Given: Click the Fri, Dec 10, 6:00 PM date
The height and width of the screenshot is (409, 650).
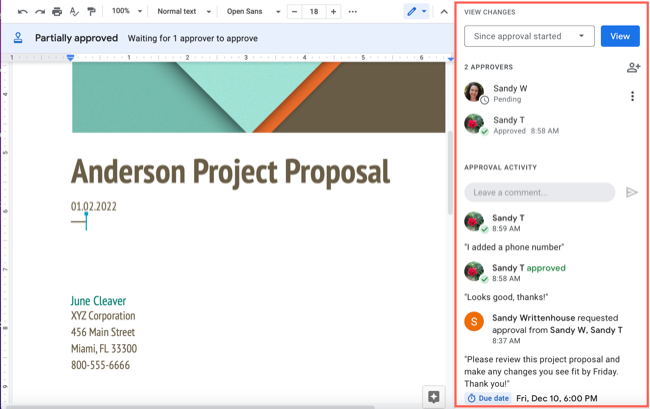Looking at the screenshot, I should 557,399.
